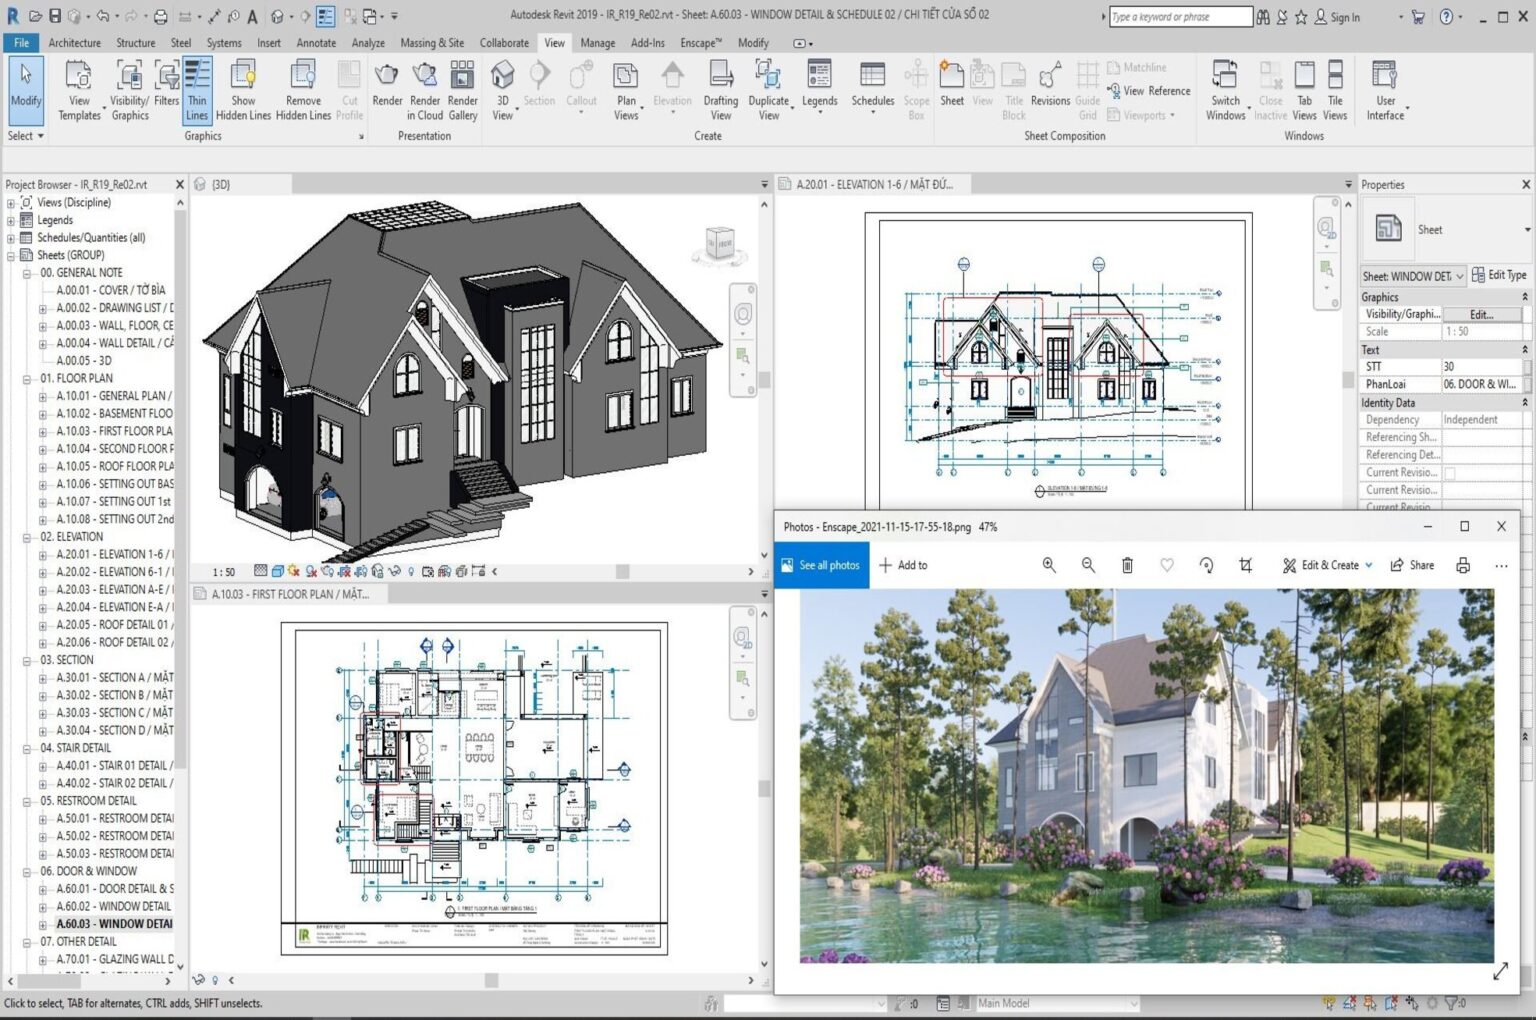
Task: Rotate the Enscape photo
Action: click(1206, 565)
